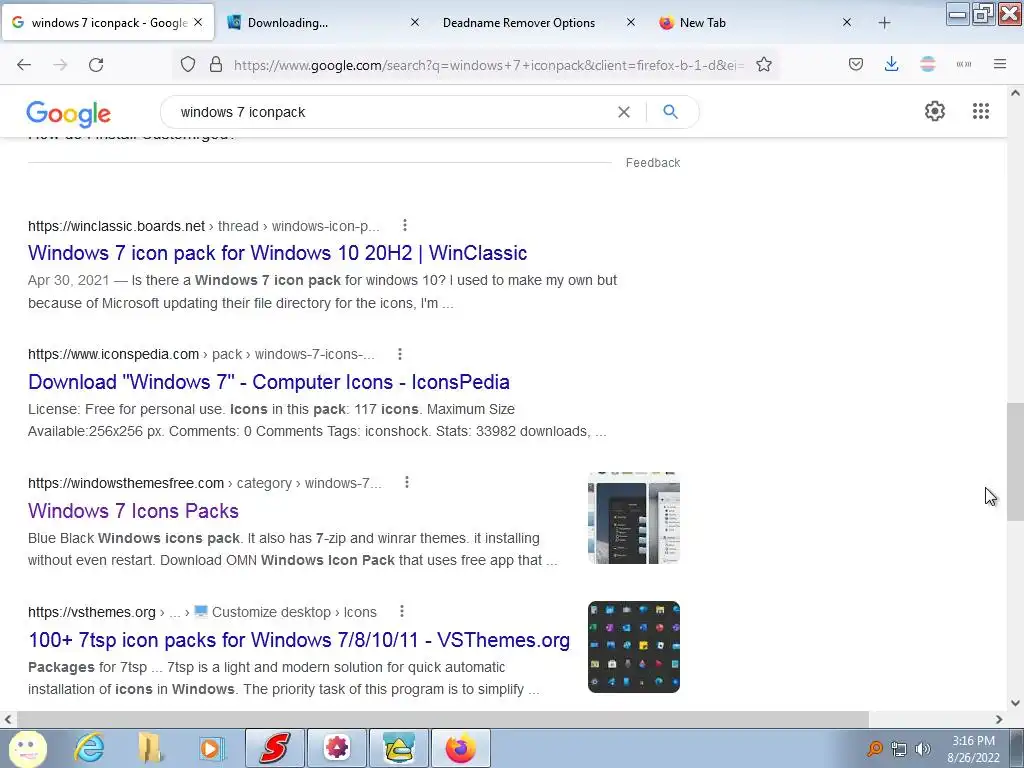Open Google quick settings gear
The height and width of the screenshot is (768, 1024).
(935, 111)
